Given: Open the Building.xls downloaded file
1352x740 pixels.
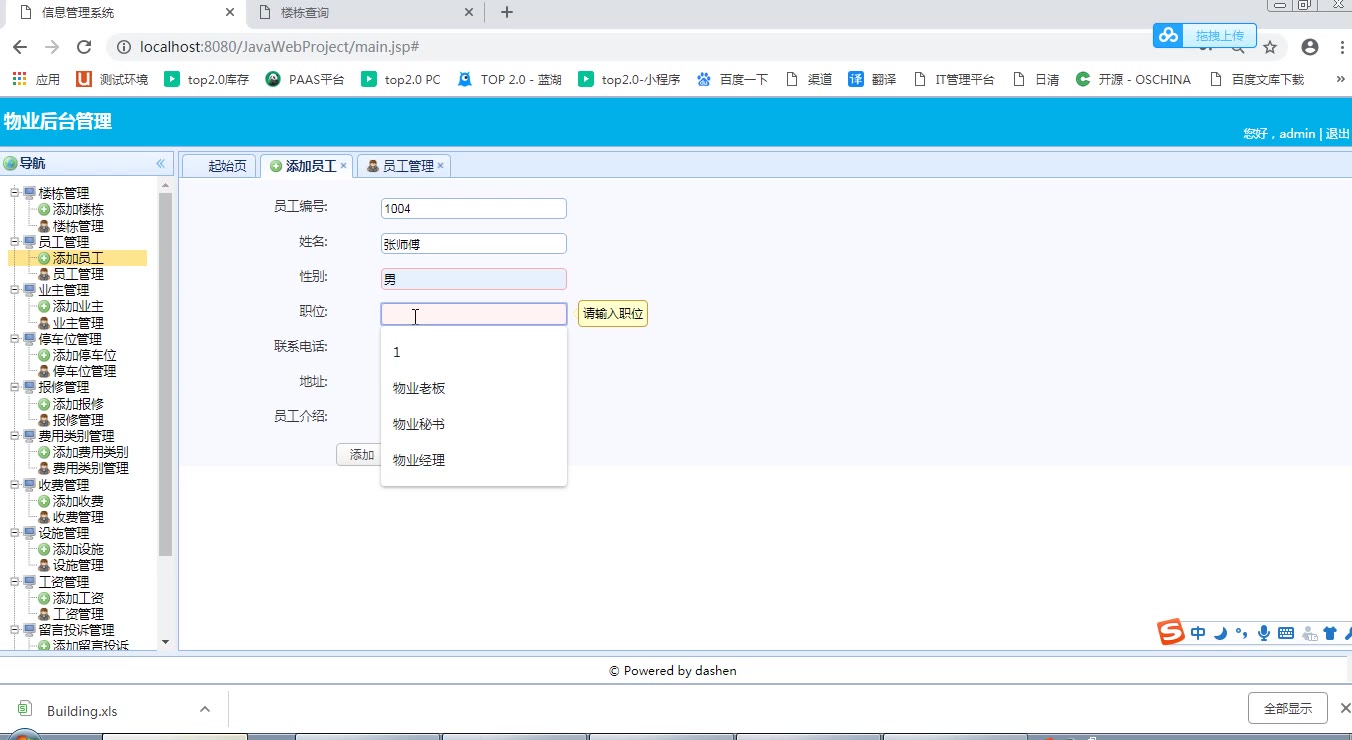Looking at the screenshot, I should (82, 711).
